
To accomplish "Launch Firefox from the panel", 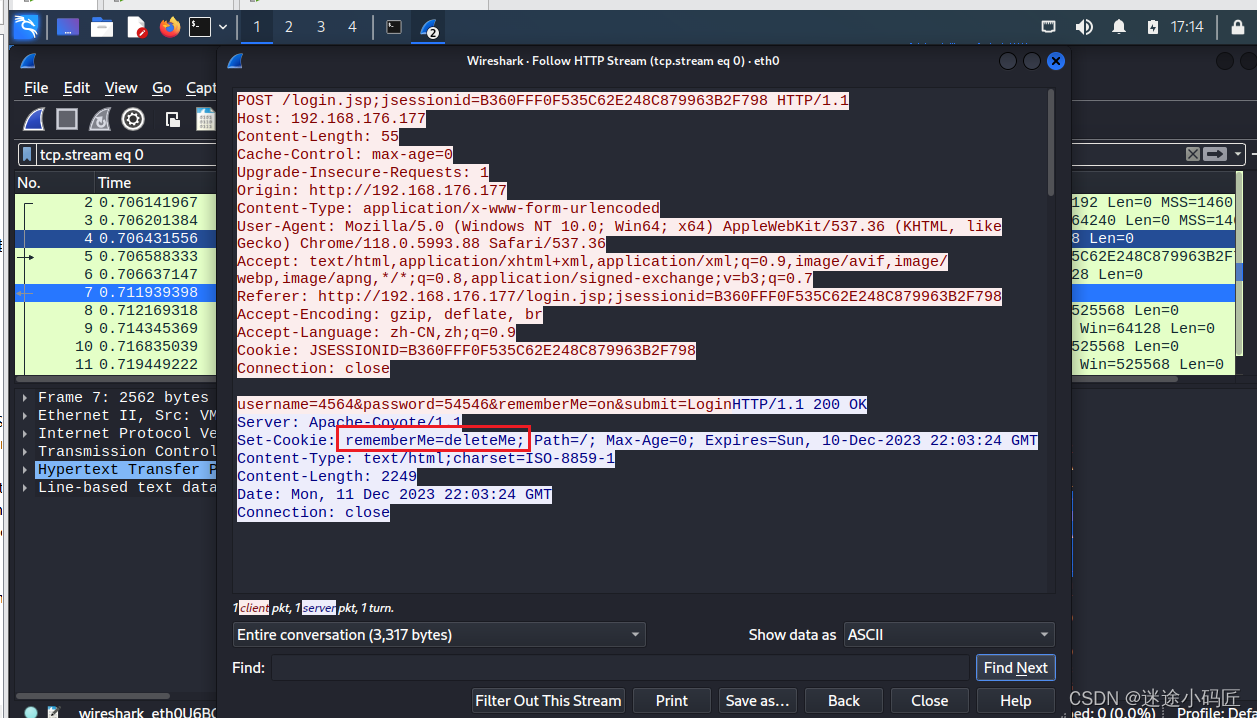I will pos(170,27).
